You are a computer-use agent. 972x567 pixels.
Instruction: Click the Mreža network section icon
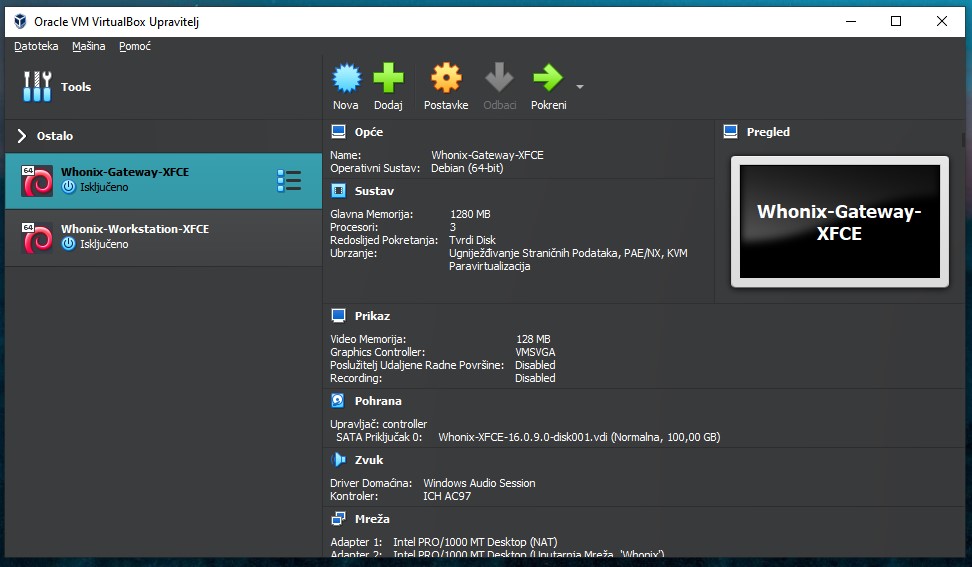[339, 519]
